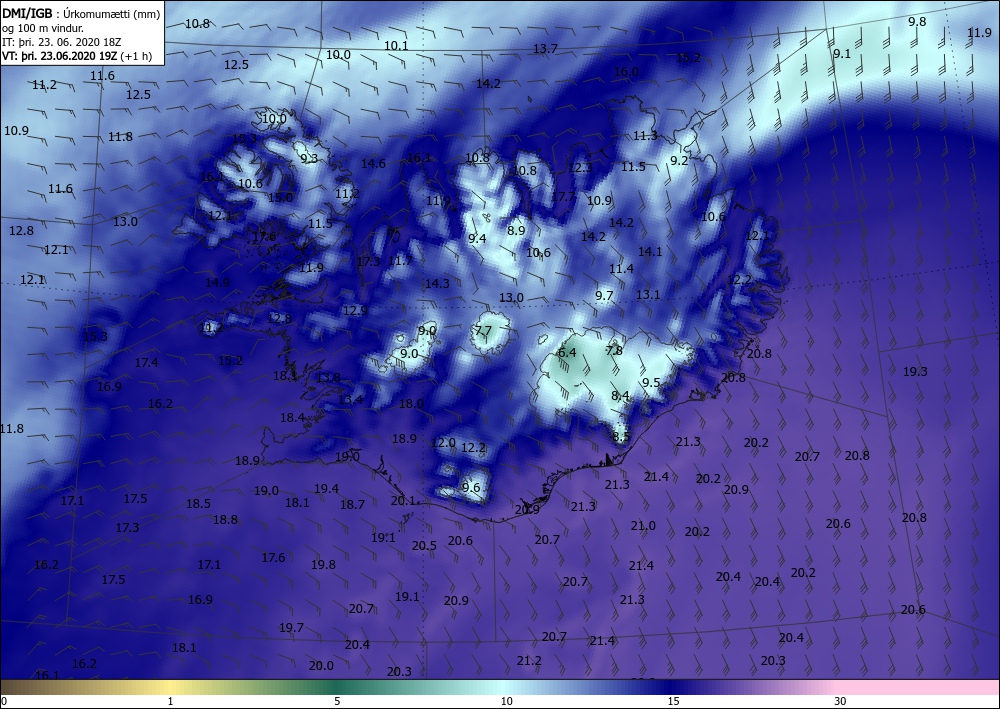
Task: Click the map value 20.0
Action: point(321,665)
